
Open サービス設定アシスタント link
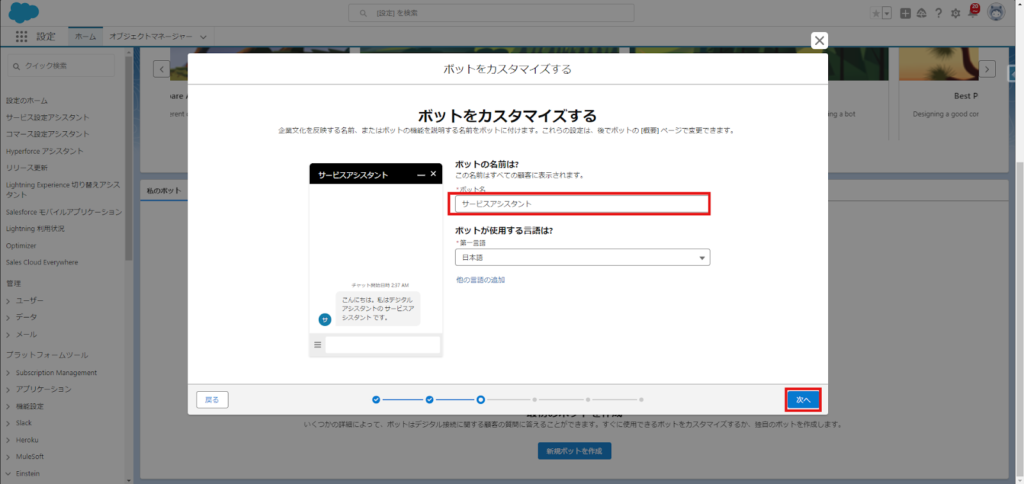click(x=48, y=118)
